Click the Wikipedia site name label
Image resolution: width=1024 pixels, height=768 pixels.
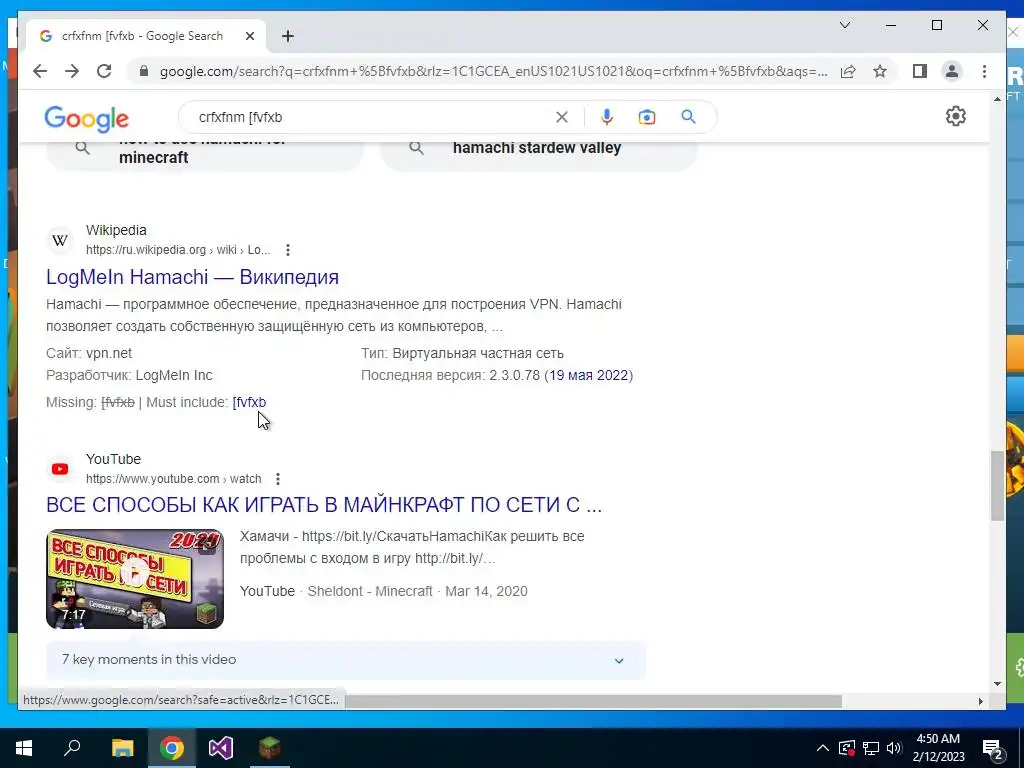pos(116,231)
